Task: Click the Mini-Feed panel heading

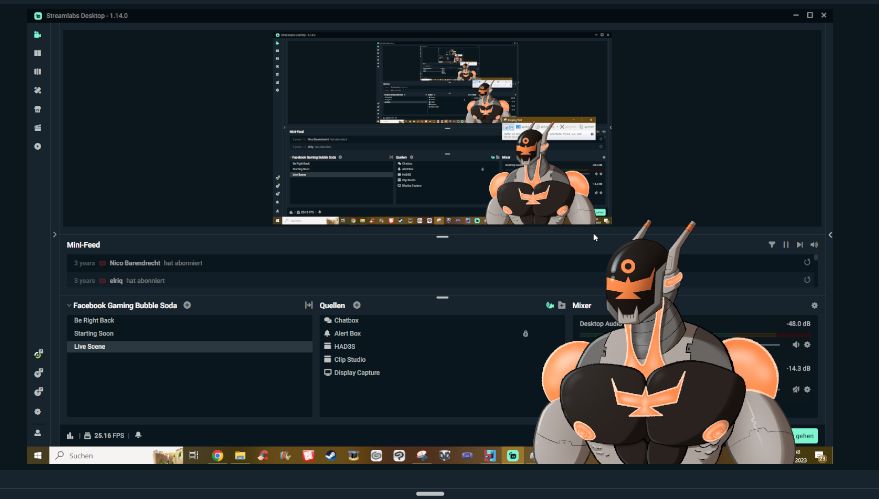Action: point(84,245)
